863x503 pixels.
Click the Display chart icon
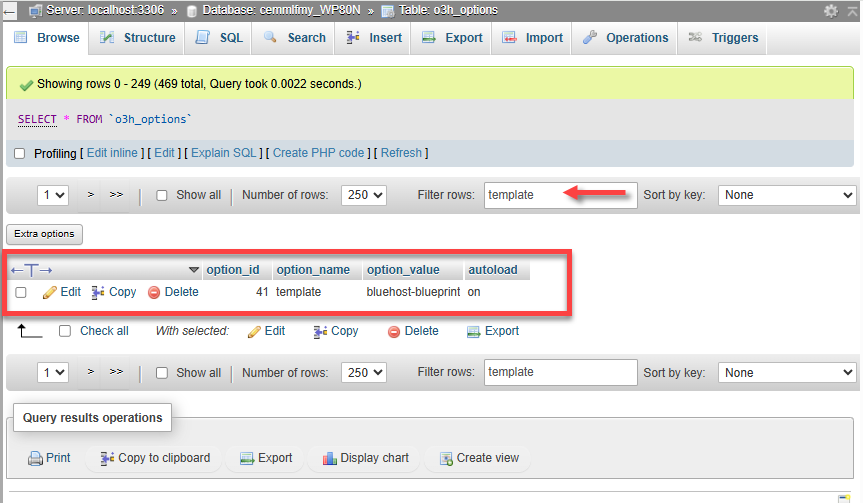click(x=330, y=458)
